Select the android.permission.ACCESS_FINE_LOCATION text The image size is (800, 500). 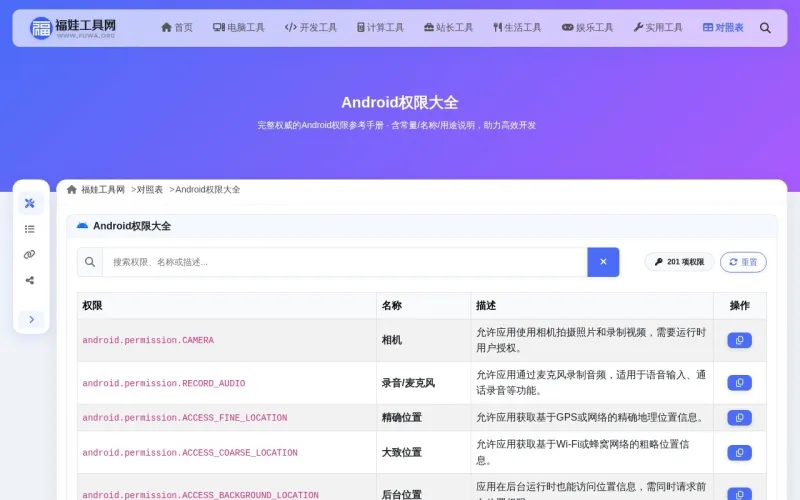(x=185, y=418)
